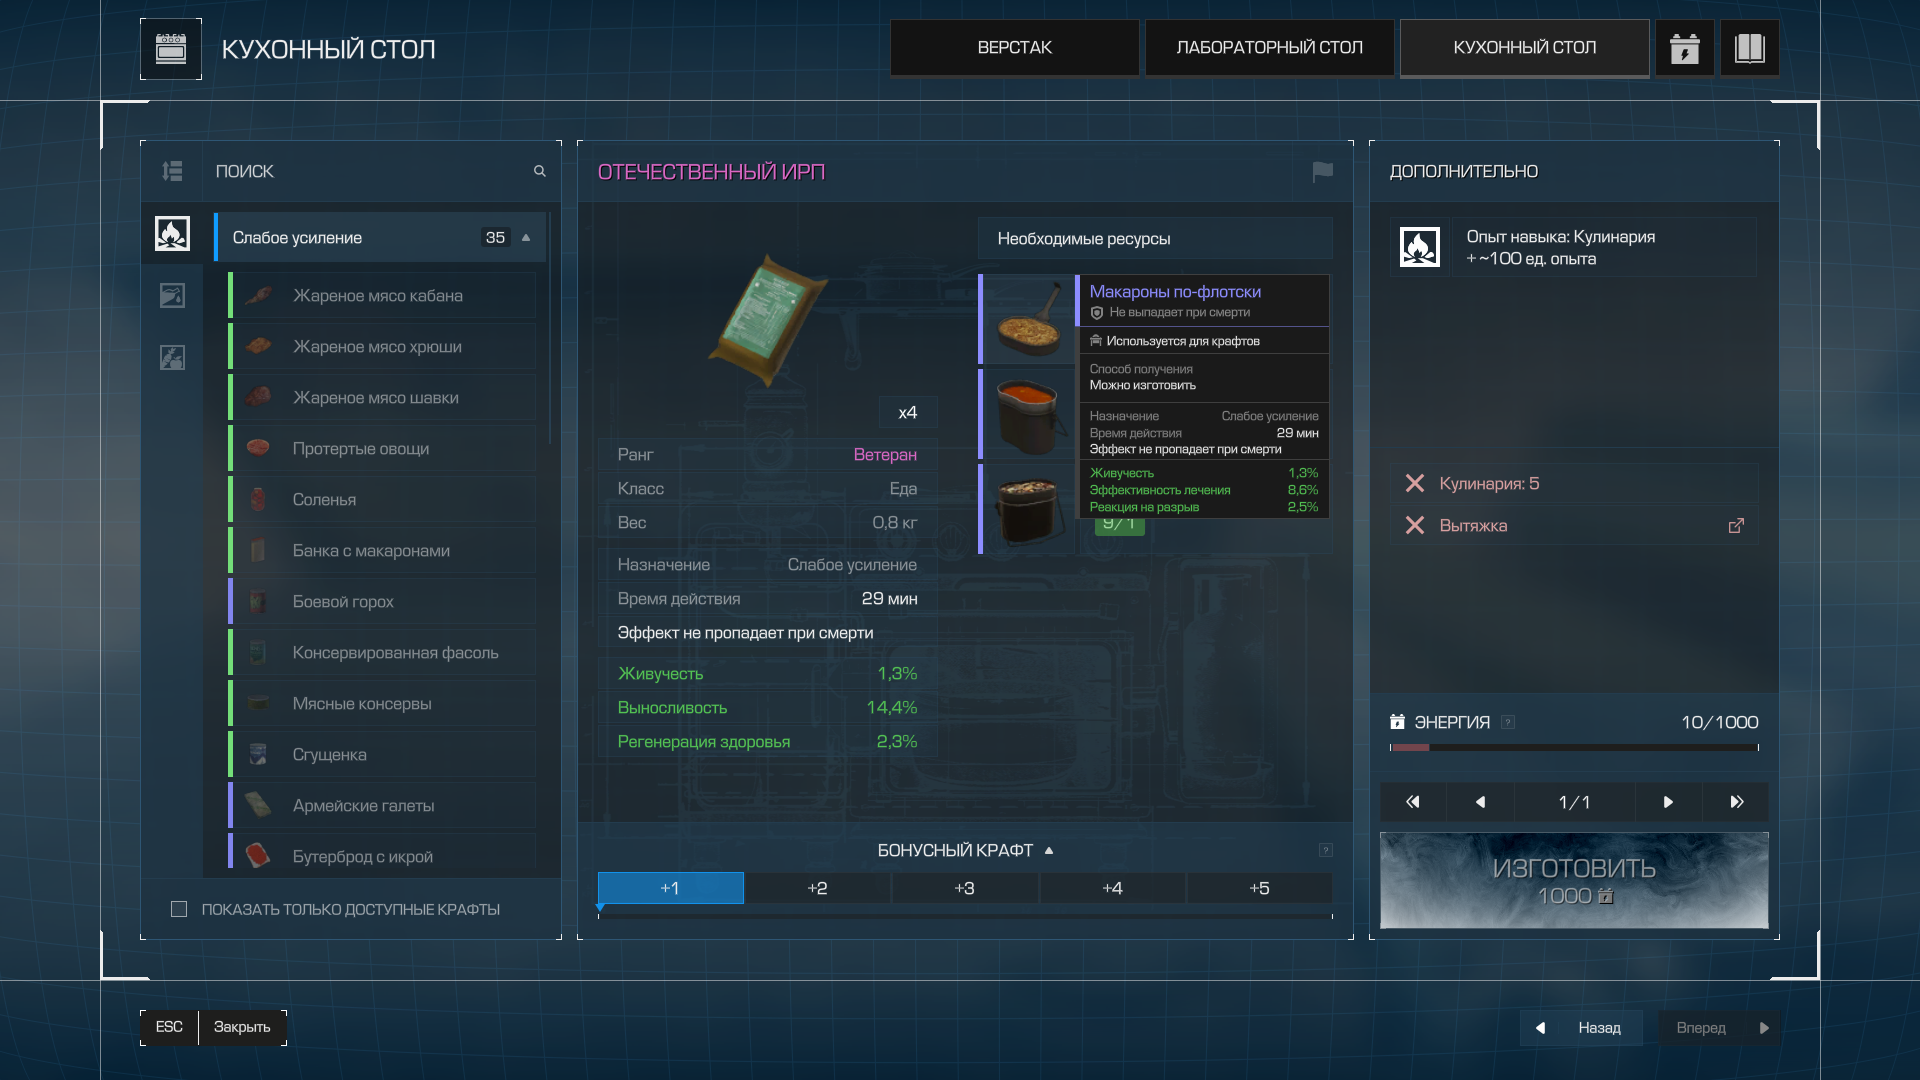Click the search magnifier icon
This screenshot has height=1080, width=1920.
click(x=540, y=171)
